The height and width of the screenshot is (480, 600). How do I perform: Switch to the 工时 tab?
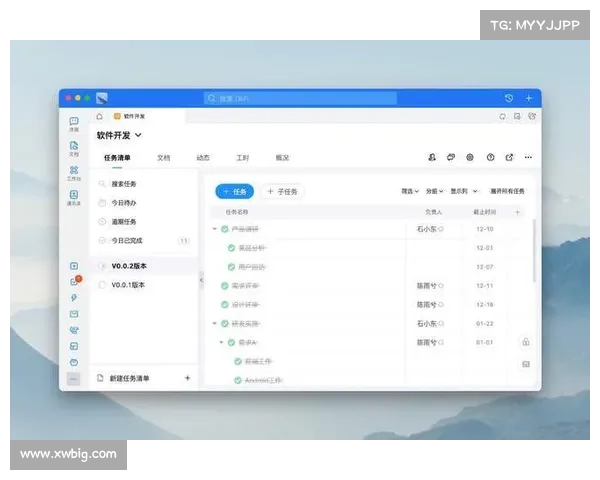tap(242, 158)
